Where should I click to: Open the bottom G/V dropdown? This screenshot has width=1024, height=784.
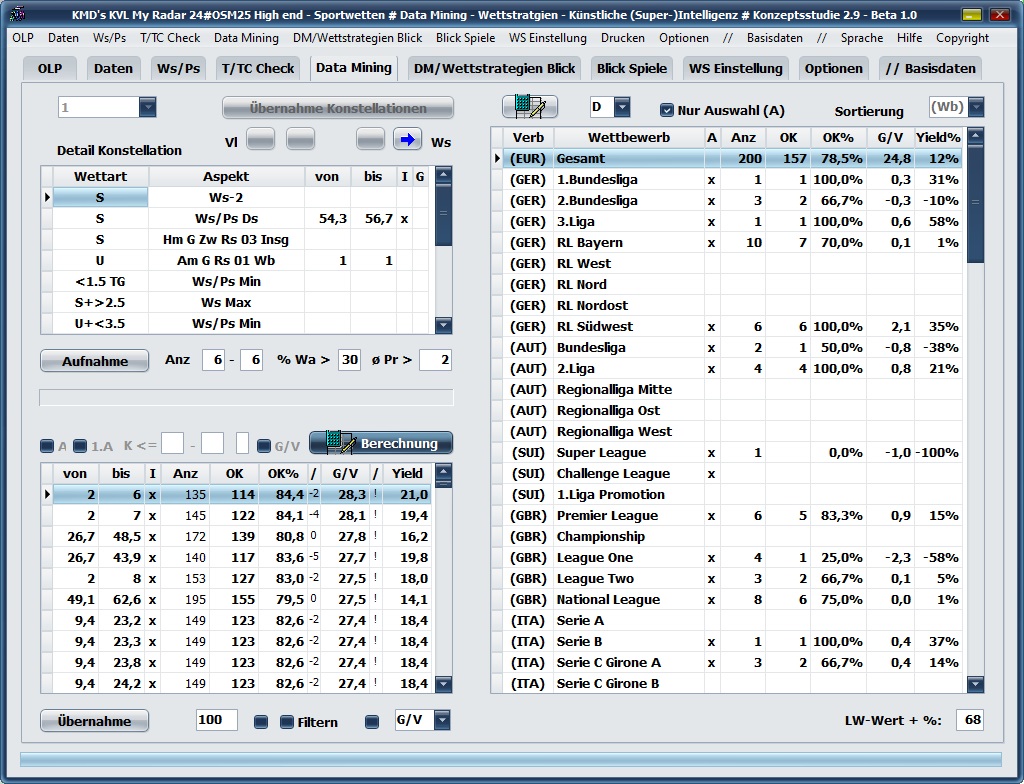click(442, 720)
